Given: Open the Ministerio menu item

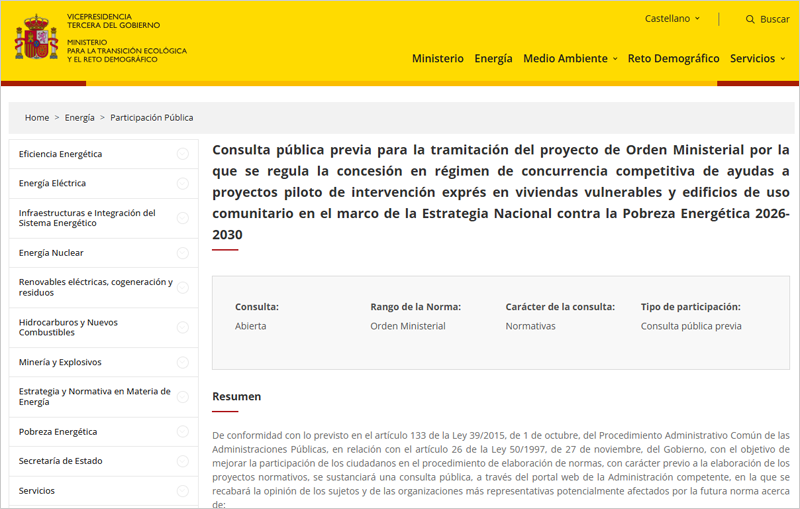Looking at the screenshot, I should (437, 59).
